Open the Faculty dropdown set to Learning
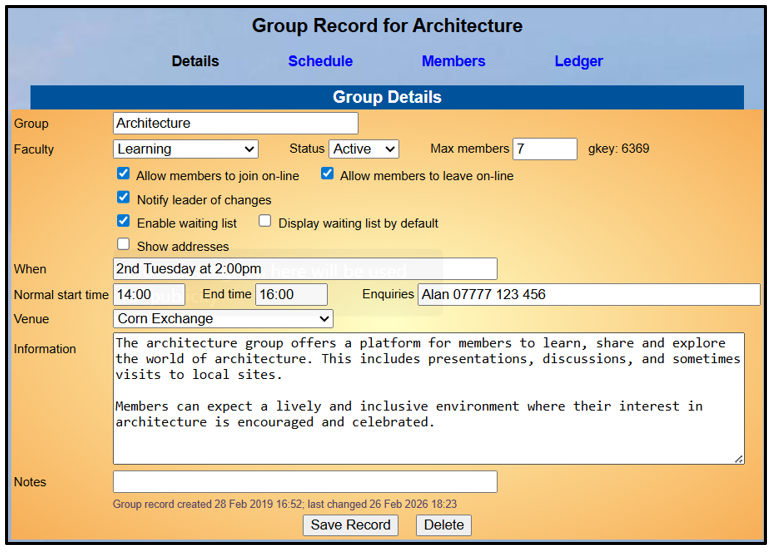 tap(186, 149)
